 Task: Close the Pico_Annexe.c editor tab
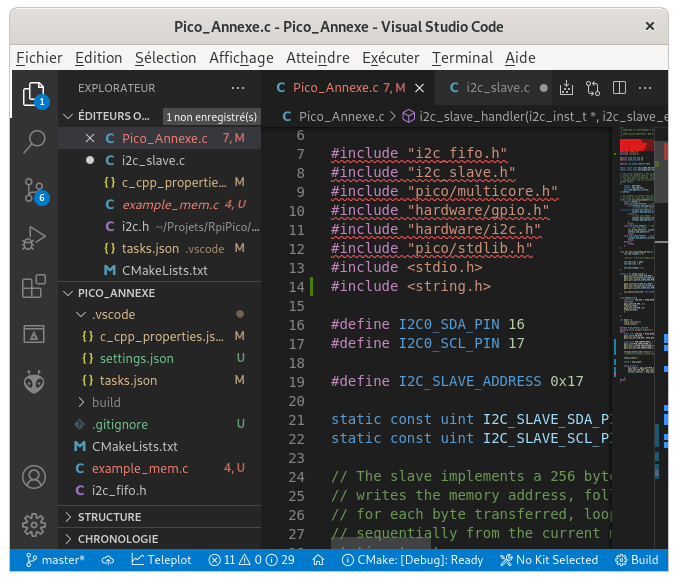(x=419, y=88)
